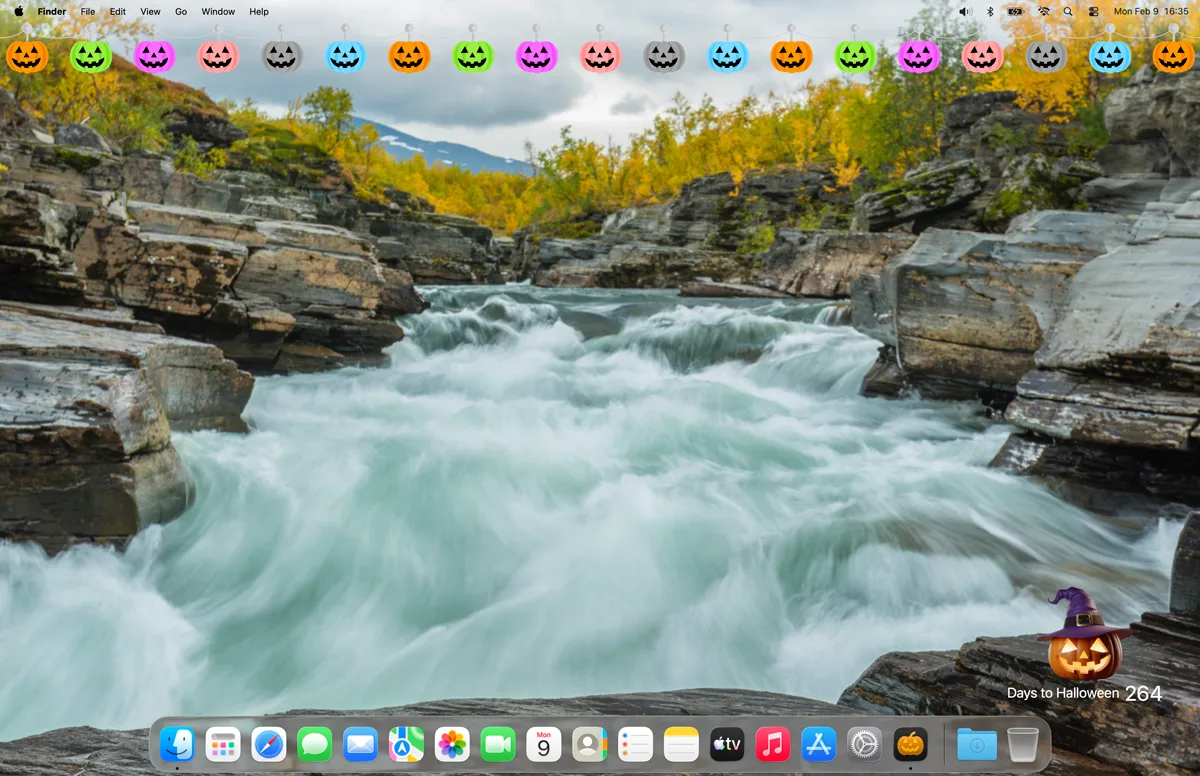1200x776 pixels.
Task: Open Photos from the Dock
Action: (x=451, y=744)
